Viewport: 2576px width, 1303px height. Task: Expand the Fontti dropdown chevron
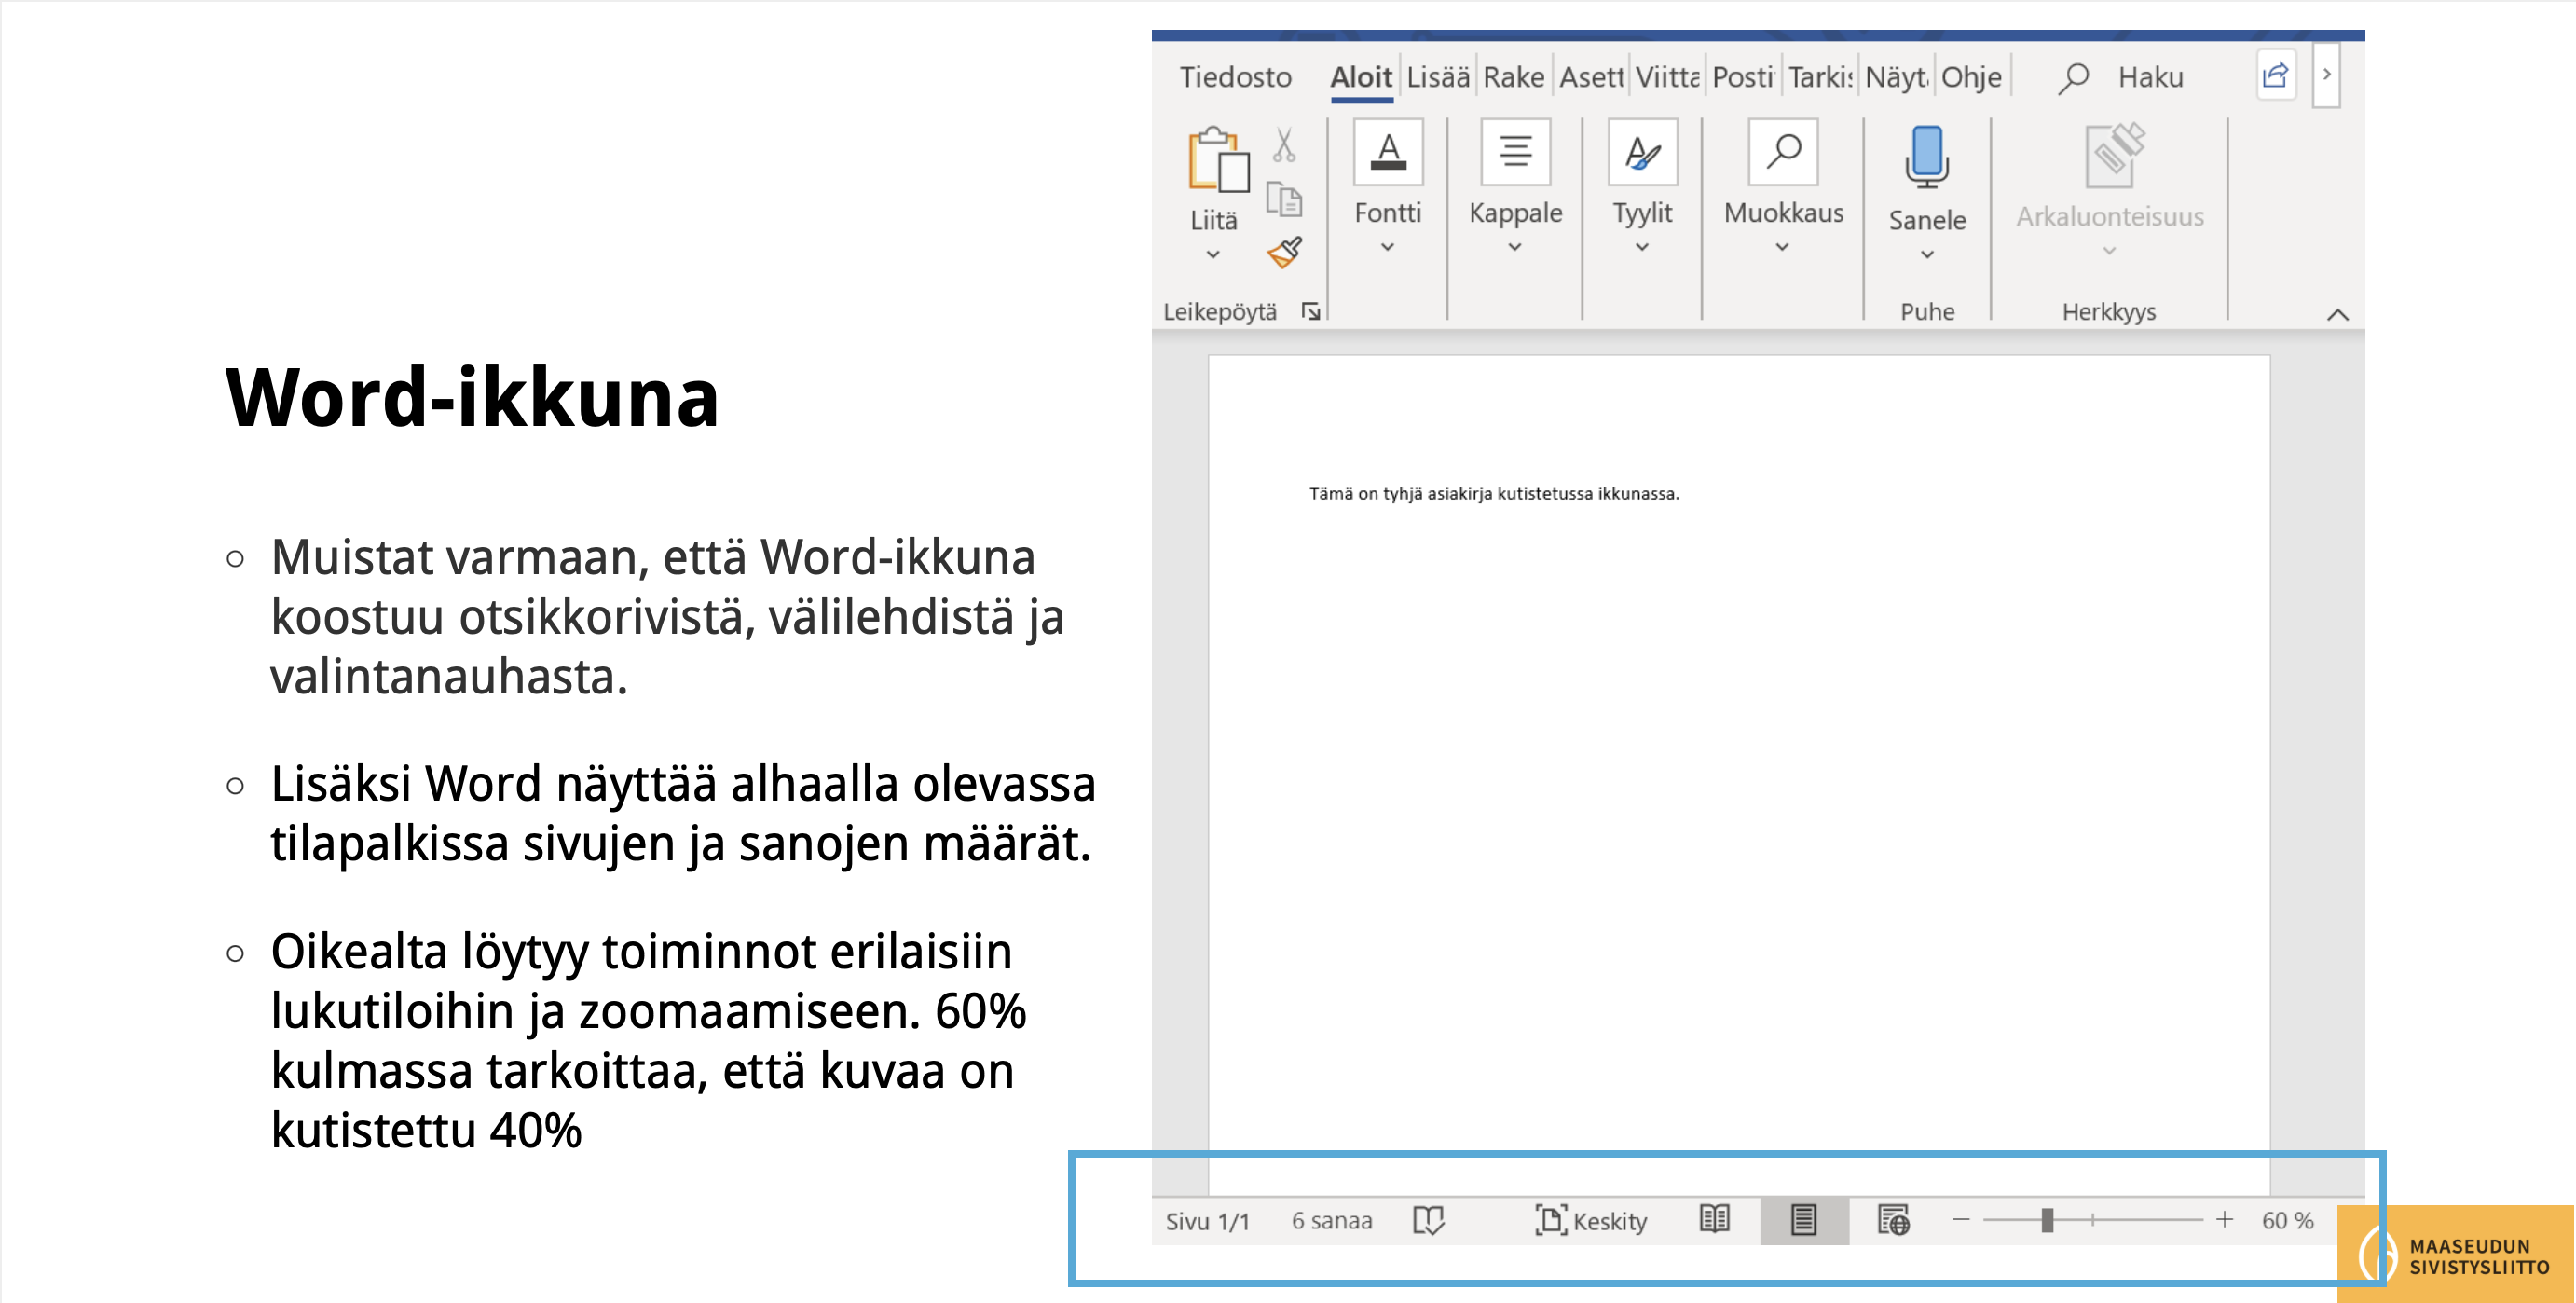1387,247
